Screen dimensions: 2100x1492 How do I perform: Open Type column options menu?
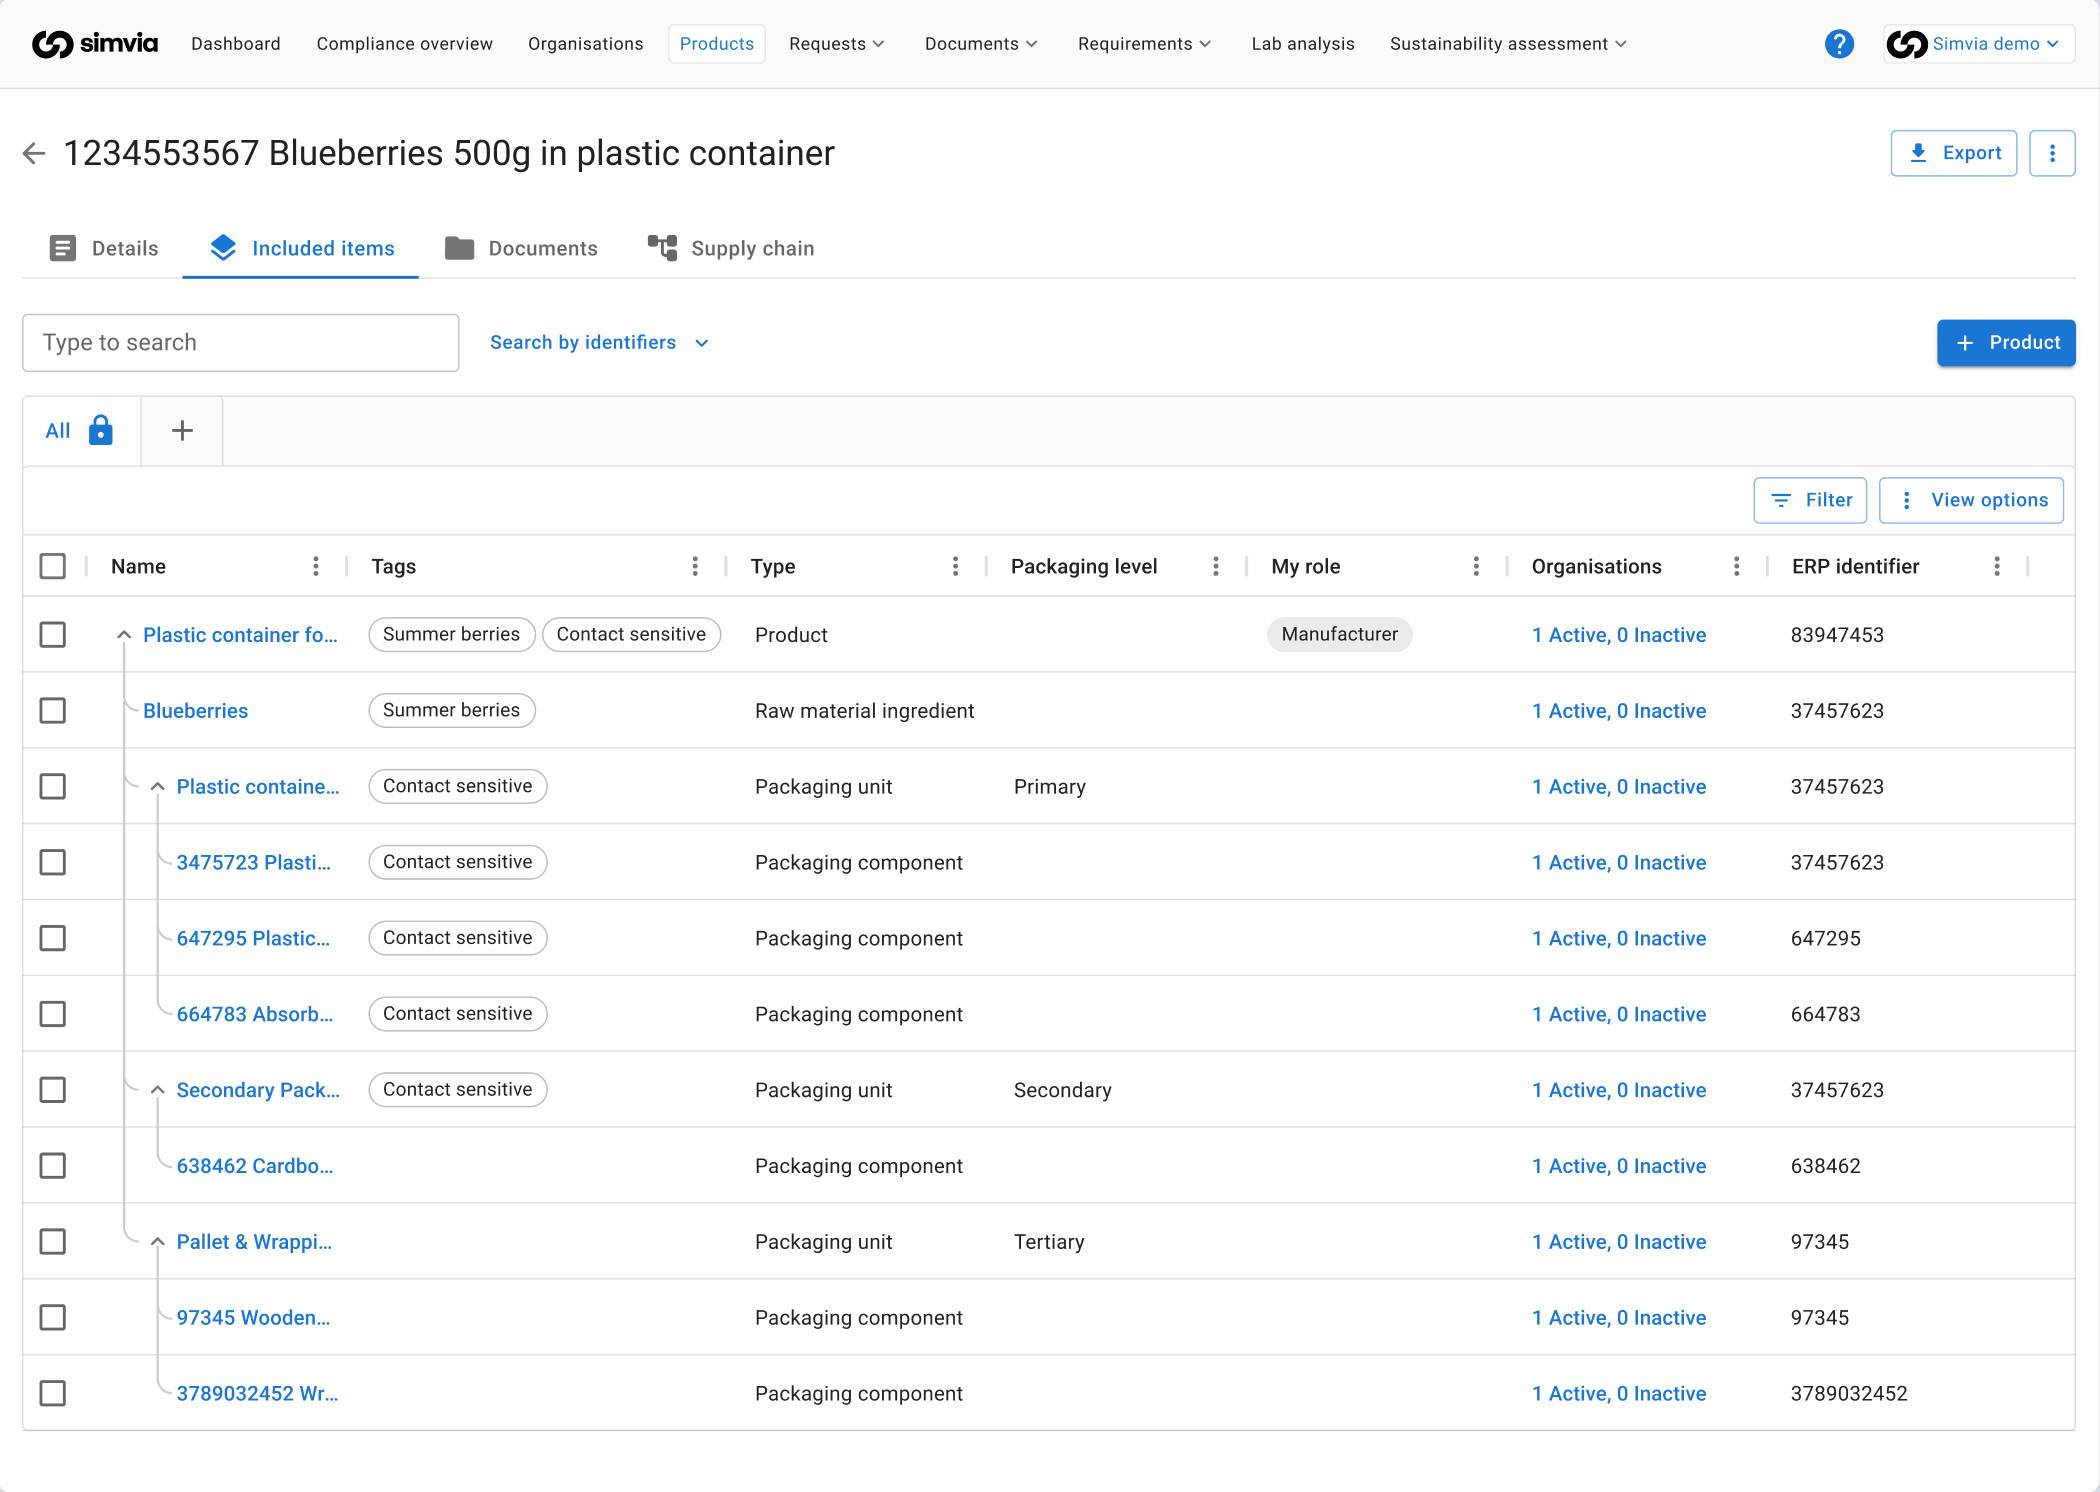956,566
